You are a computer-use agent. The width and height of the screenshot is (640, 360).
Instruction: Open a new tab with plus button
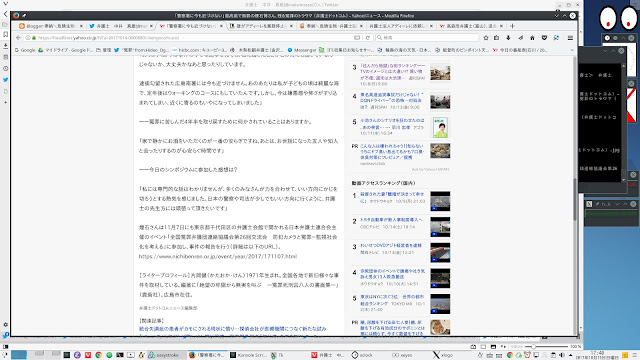(x=512, y=26)
